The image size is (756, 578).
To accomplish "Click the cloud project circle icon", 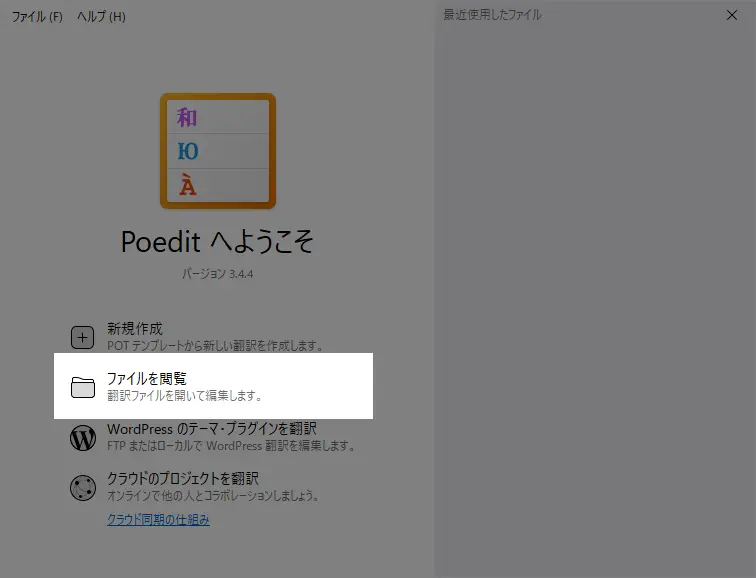I will (x=83, y=487).
